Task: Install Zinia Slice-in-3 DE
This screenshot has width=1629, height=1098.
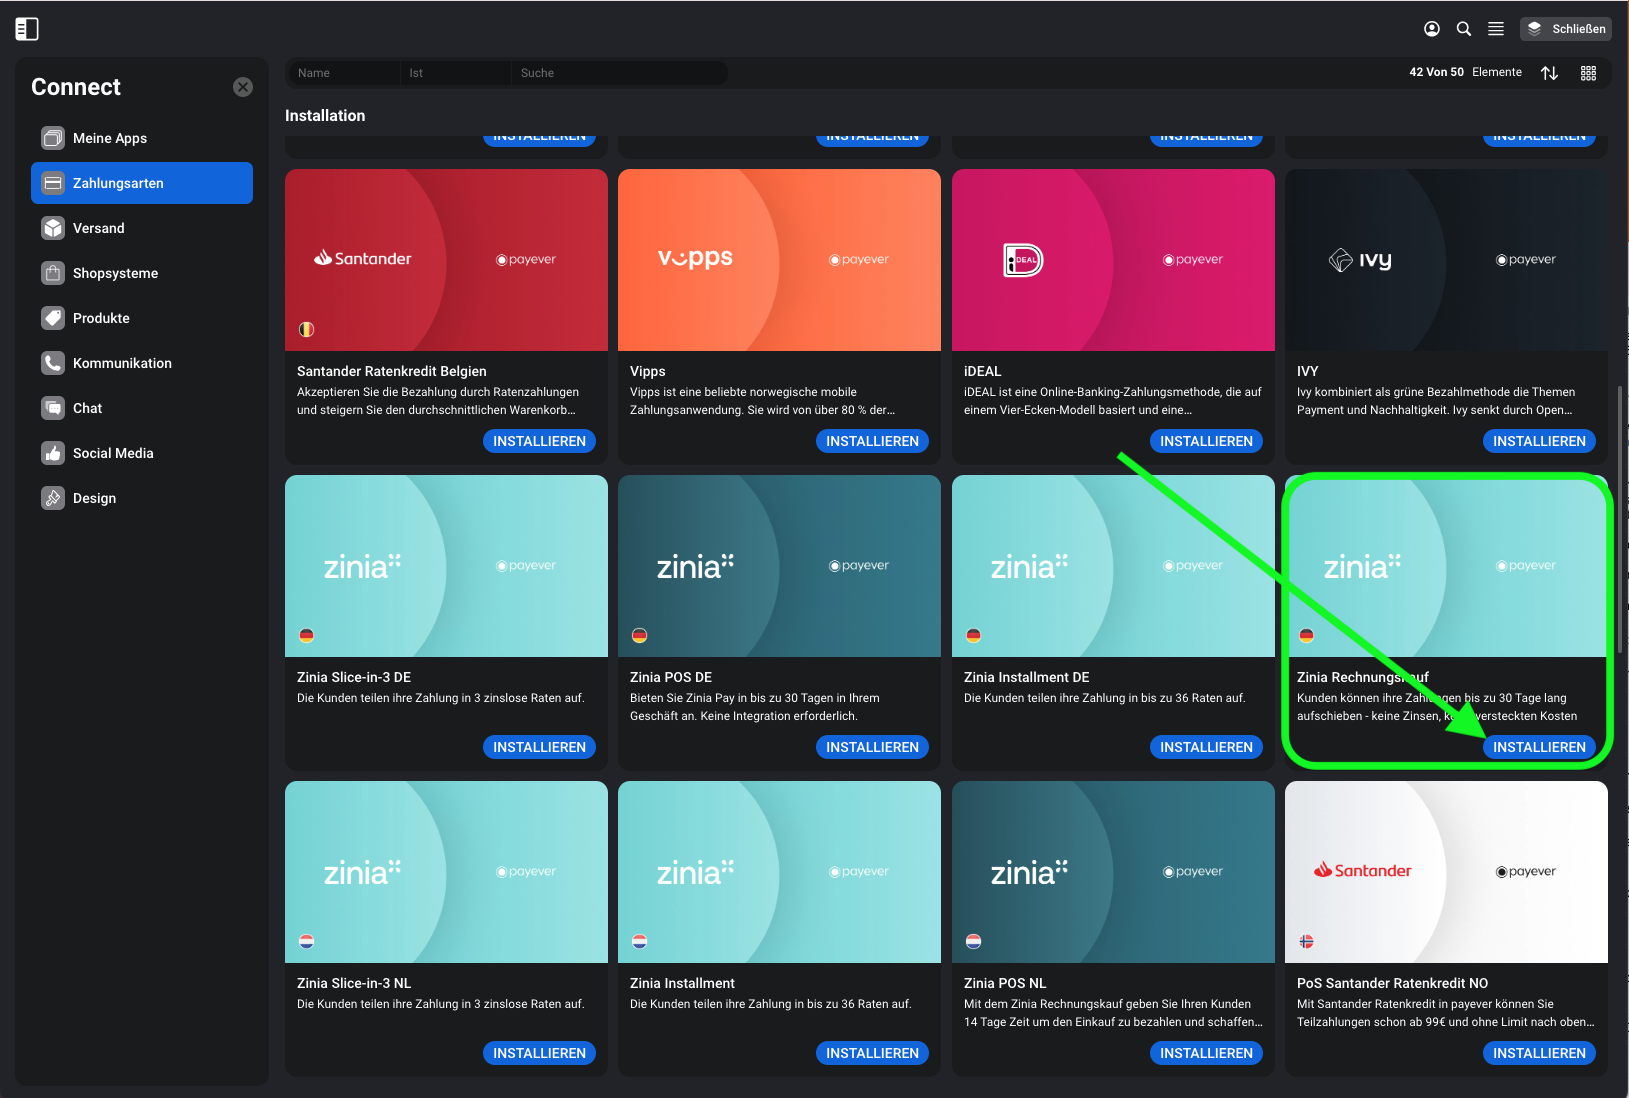Action: click(x=539, y=747)
